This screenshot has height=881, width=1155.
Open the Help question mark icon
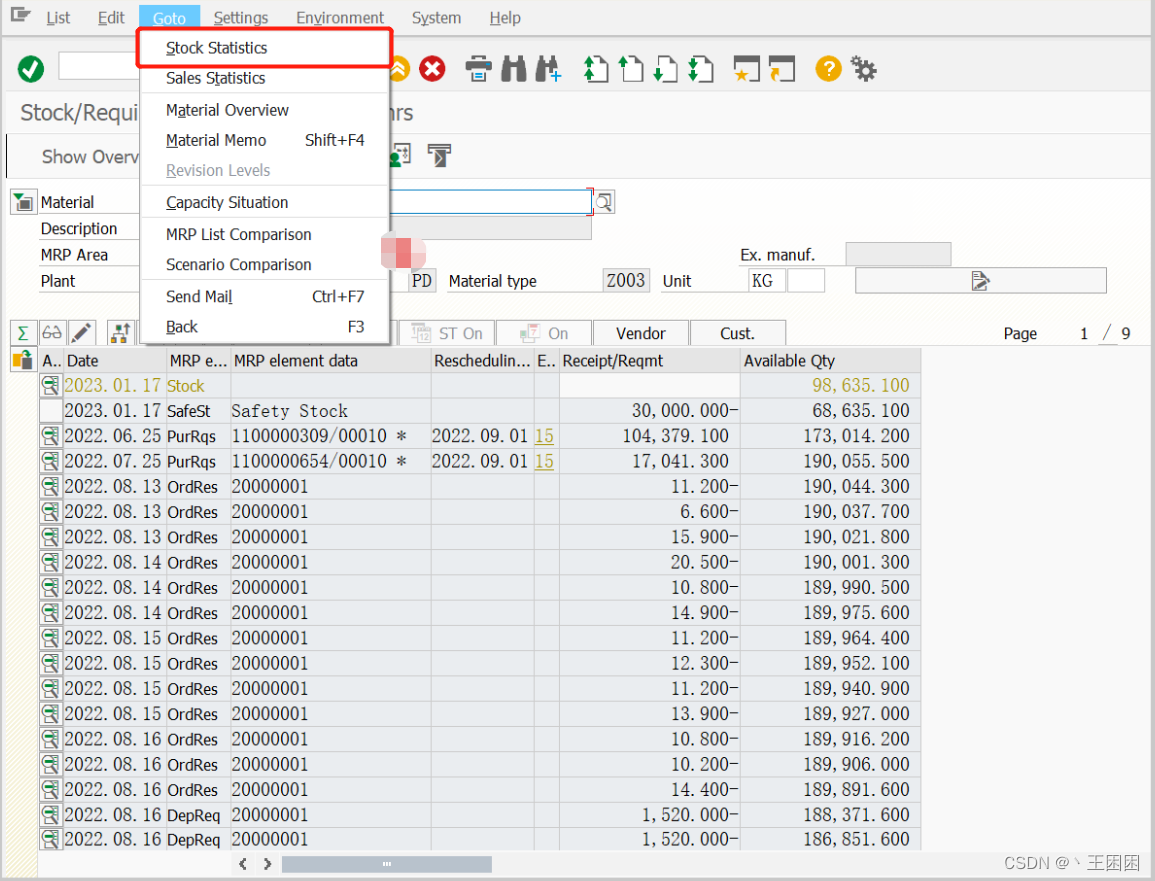click(827, 69)
